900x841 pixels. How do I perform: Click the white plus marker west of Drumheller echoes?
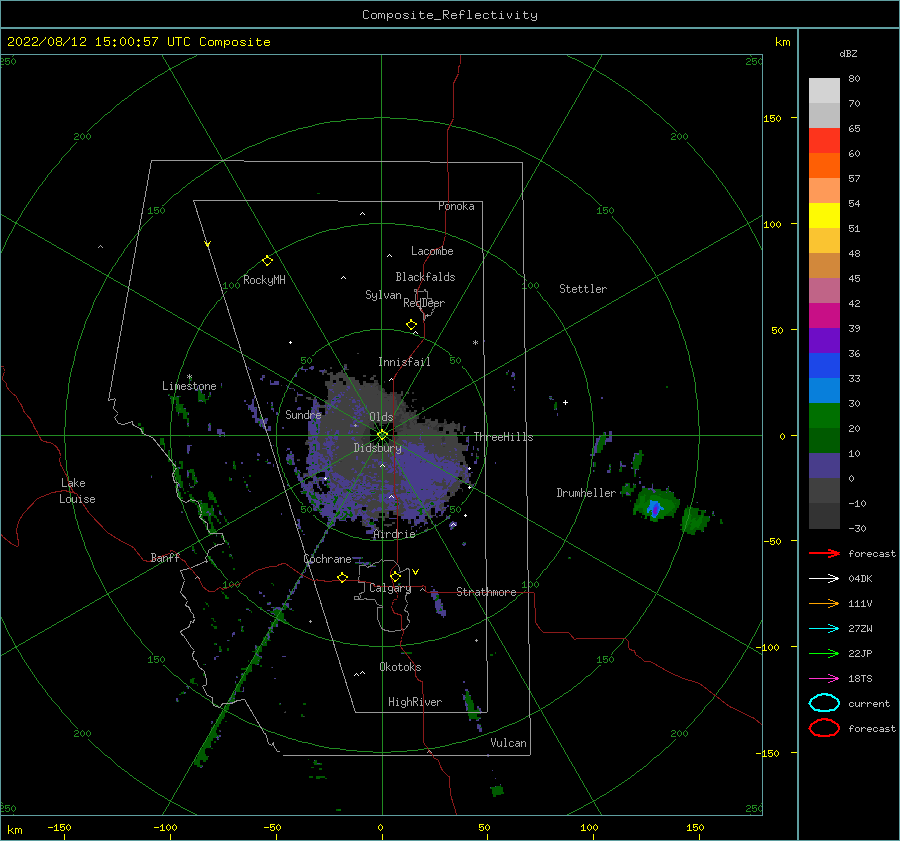(x=565, y=402)
